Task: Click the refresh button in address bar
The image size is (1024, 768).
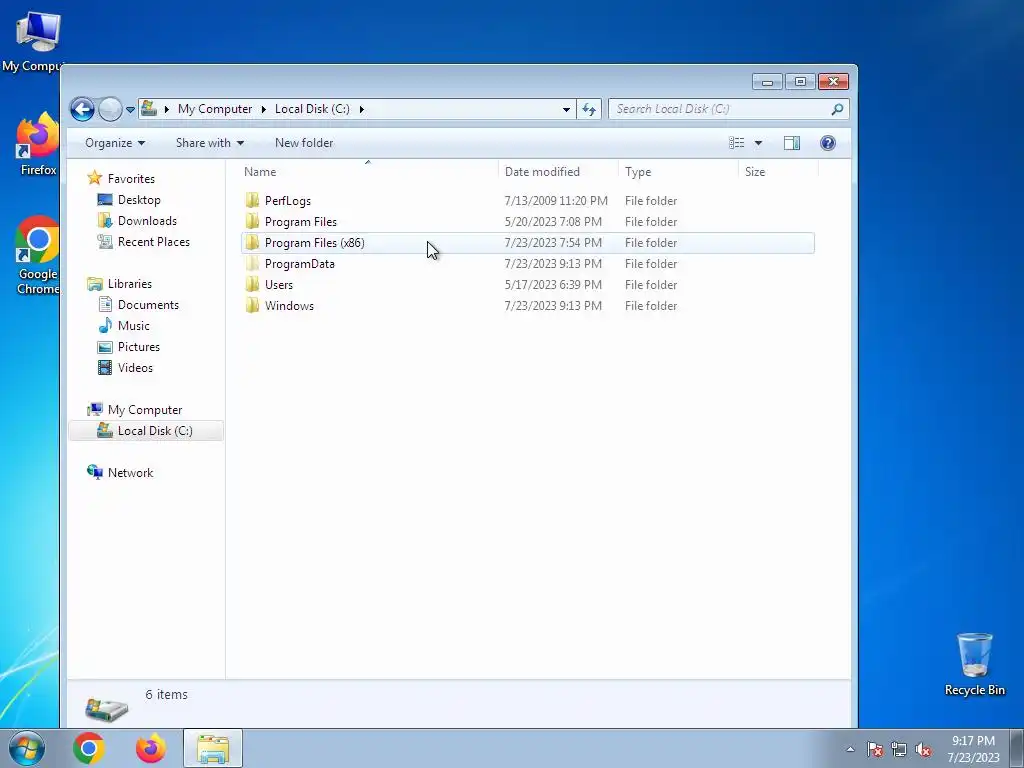Action: (x=589, y=109)
